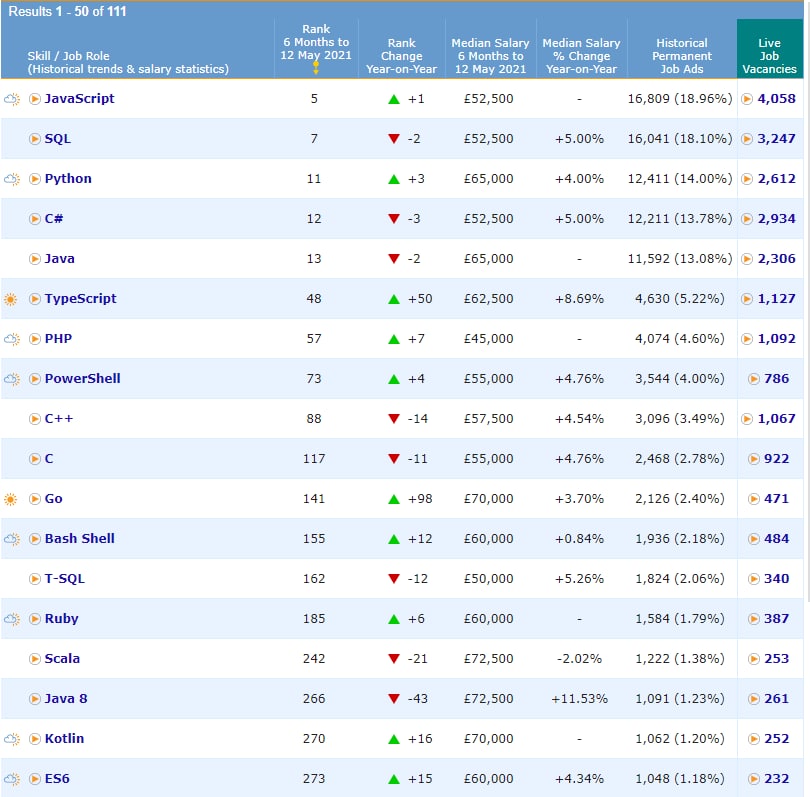Click the orange arrow icon beside Kotlin

(35, 739)
